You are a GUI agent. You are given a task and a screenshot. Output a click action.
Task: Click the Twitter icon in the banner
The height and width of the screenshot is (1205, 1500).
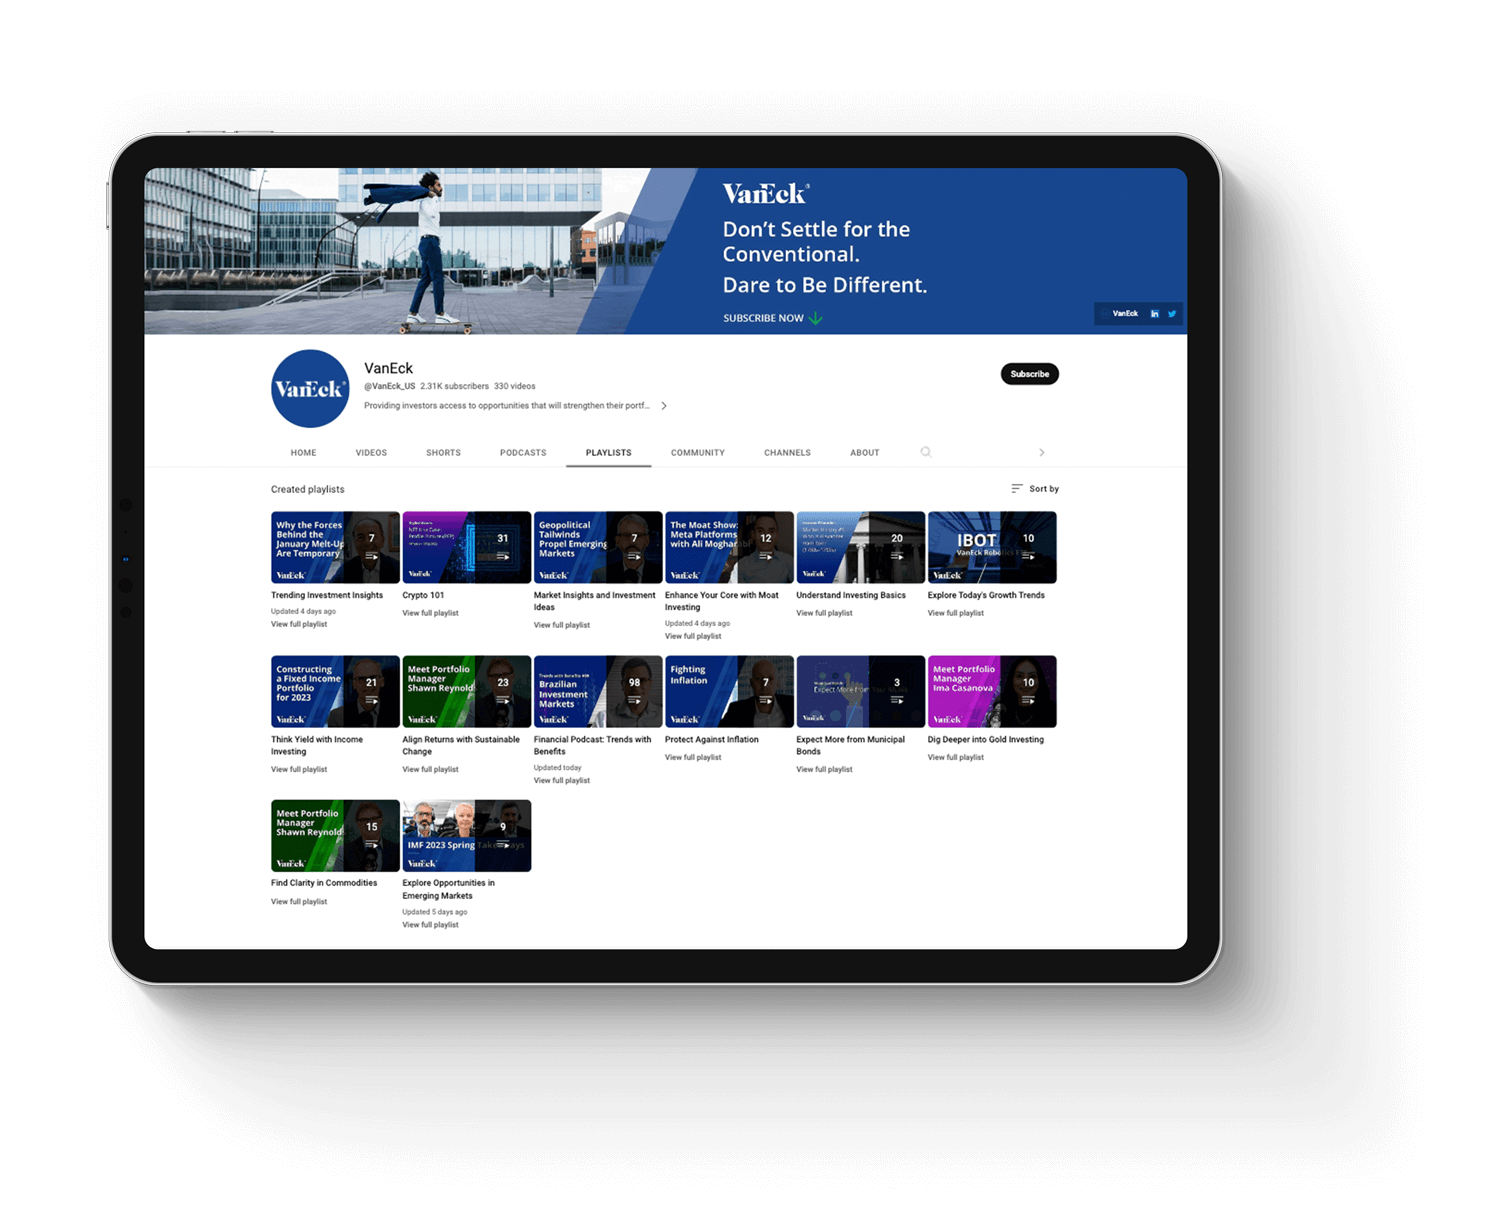pos(1172,314)
